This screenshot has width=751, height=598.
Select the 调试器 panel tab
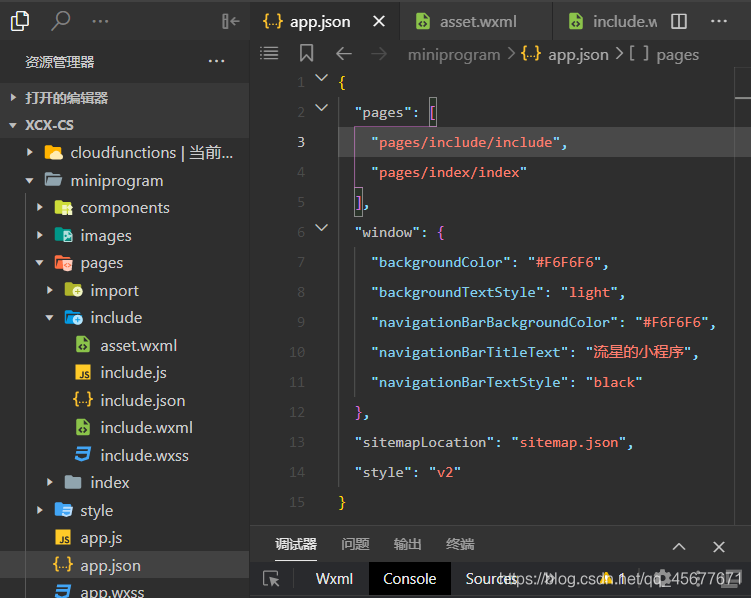pyautogui.click(x=296, y=544)
